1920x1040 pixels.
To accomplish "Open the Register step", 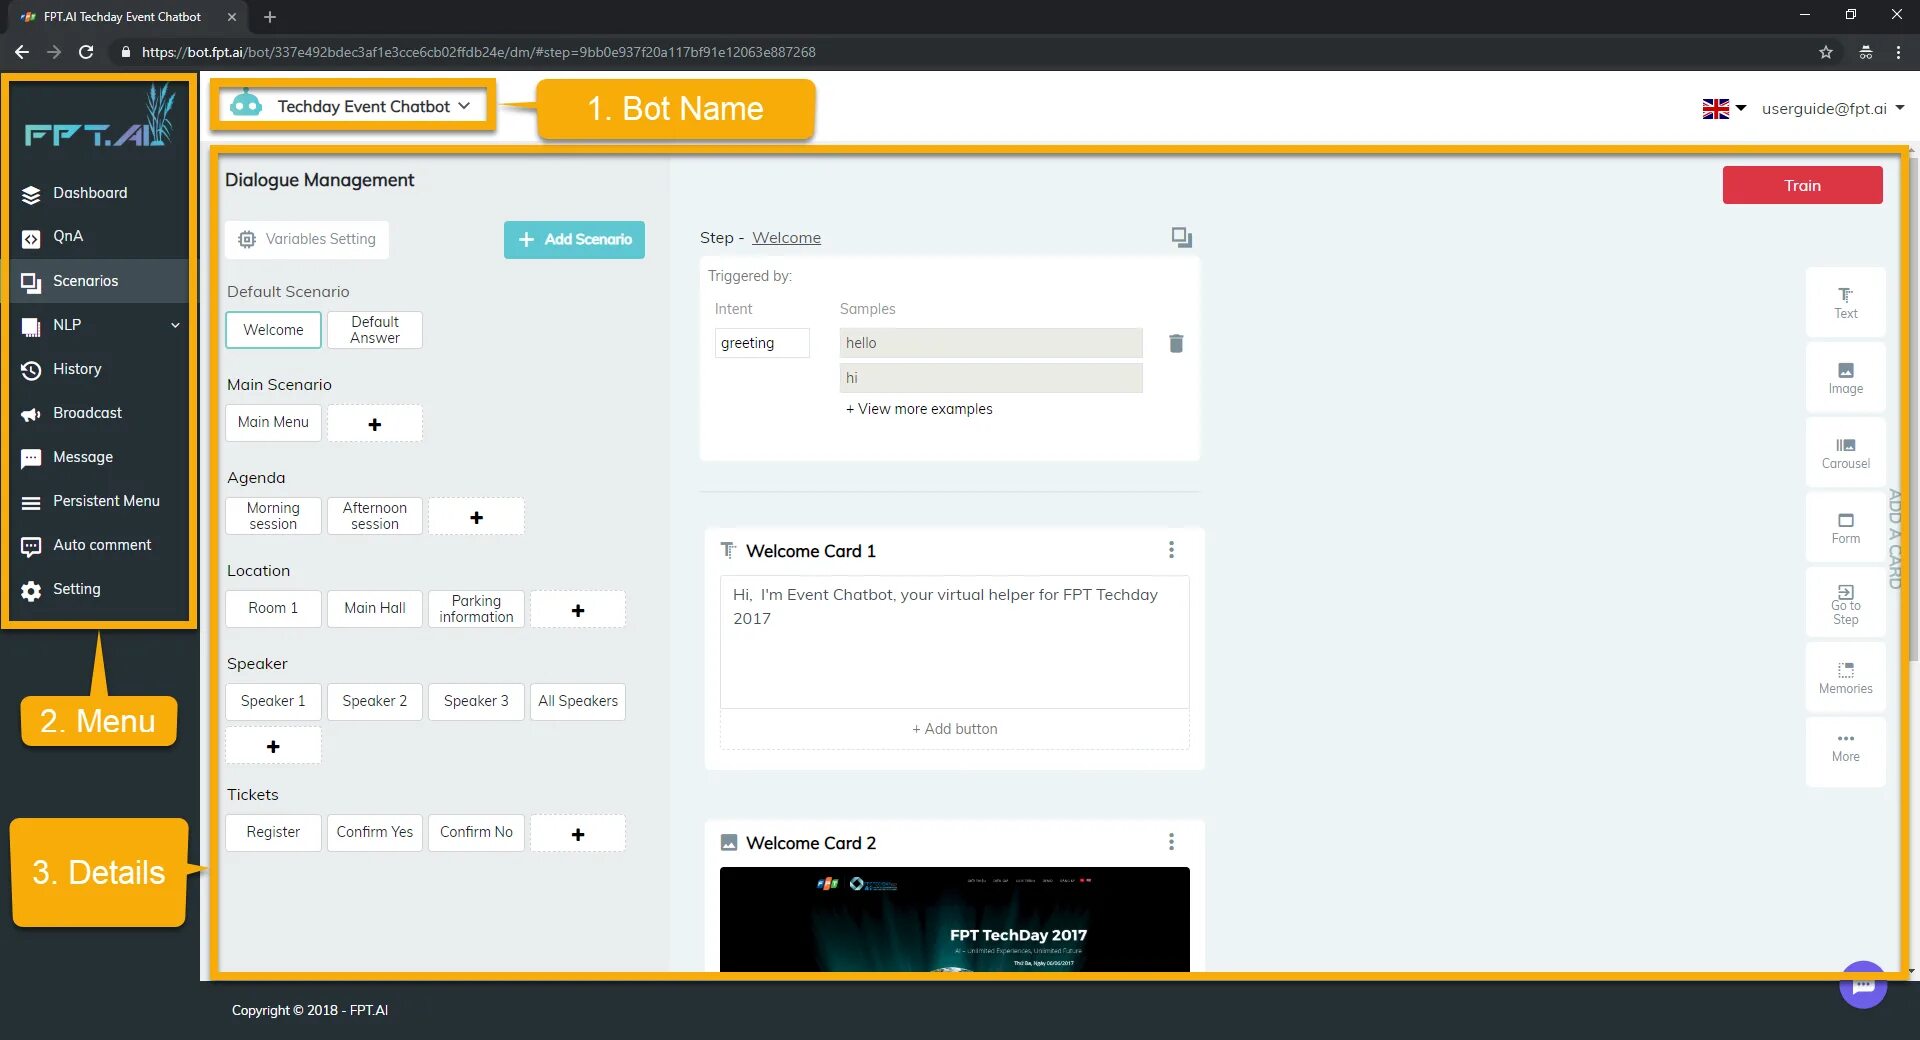I will (273, 833).
